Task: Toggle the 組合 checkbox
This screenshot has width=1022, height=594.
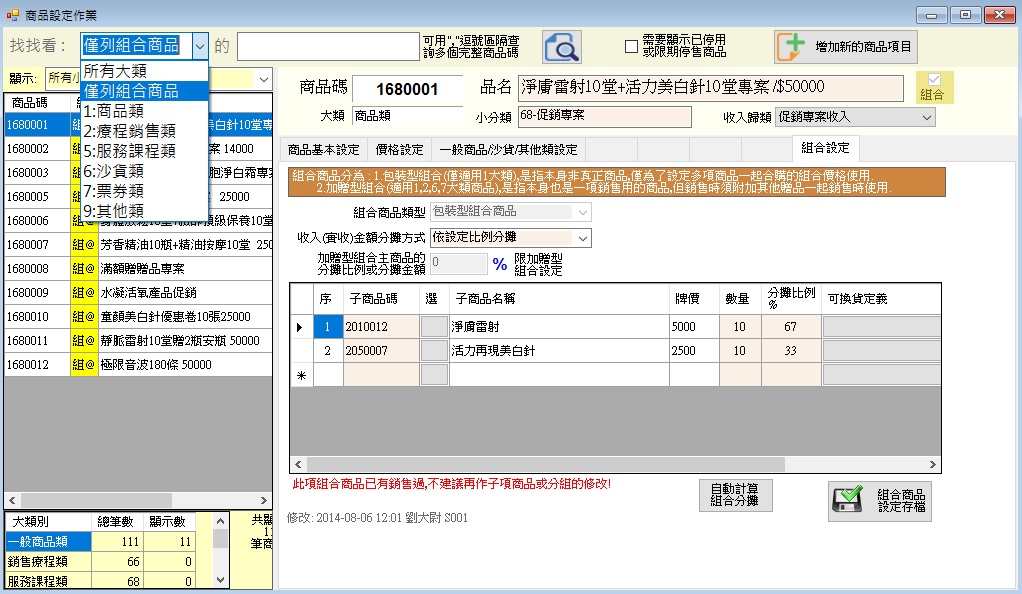Action: 934,80
